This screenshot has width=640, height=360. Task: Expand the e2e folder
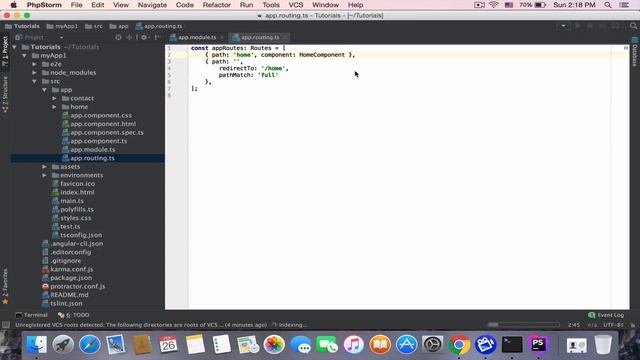click(x=34, y=64)
